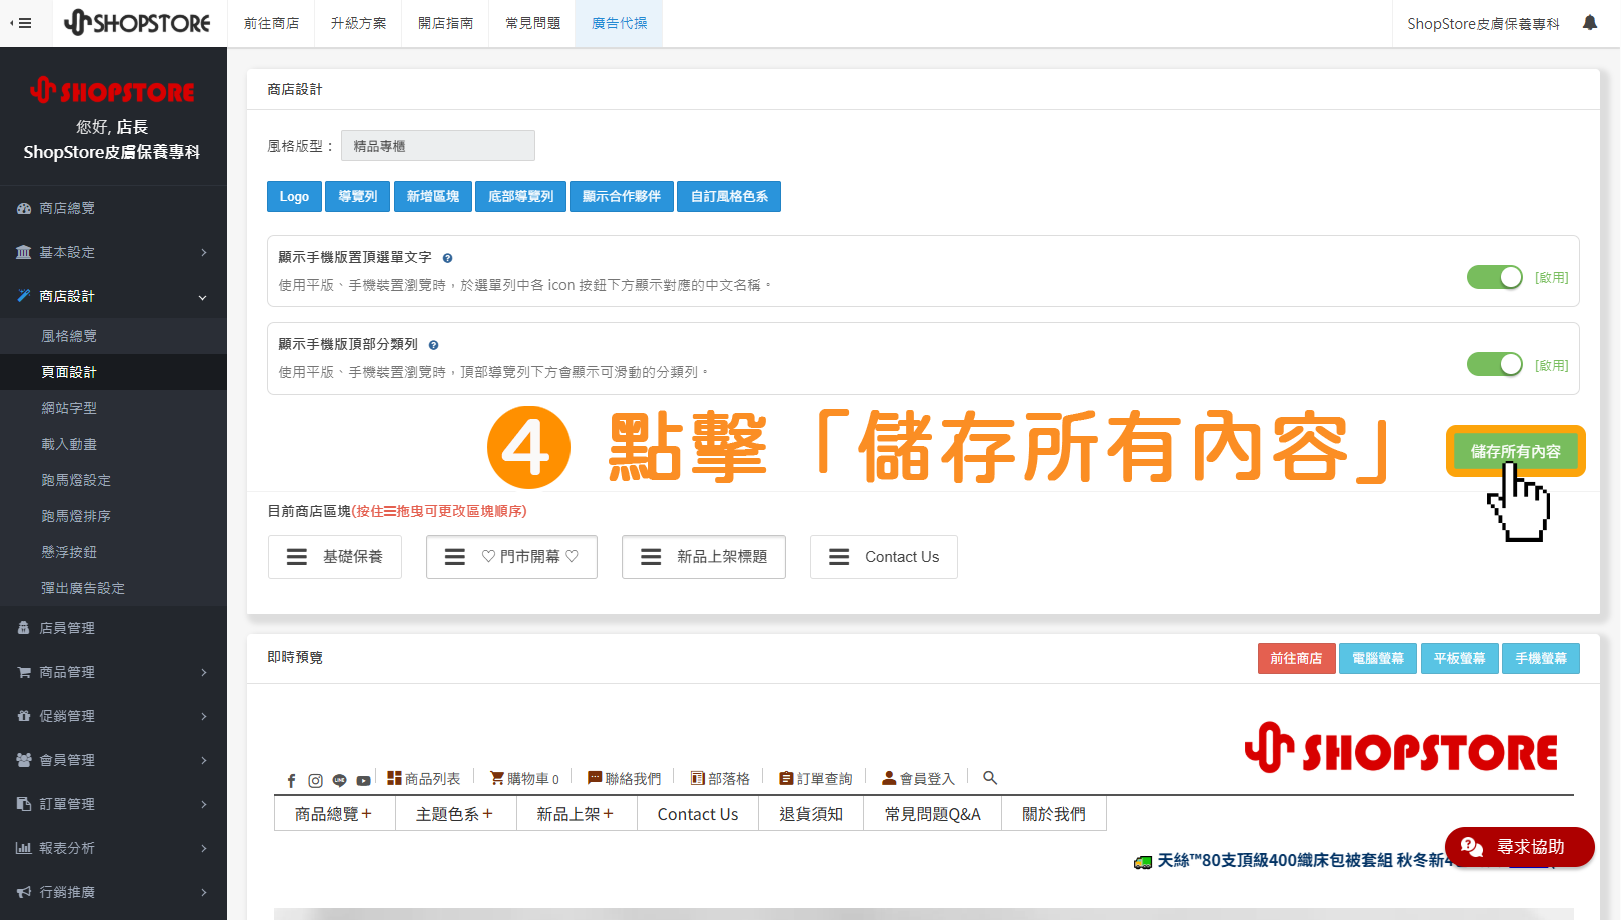Click the 顯示合作夥伴 button
This screenshot has width=1621, height=920.
[x=622, y=196]
